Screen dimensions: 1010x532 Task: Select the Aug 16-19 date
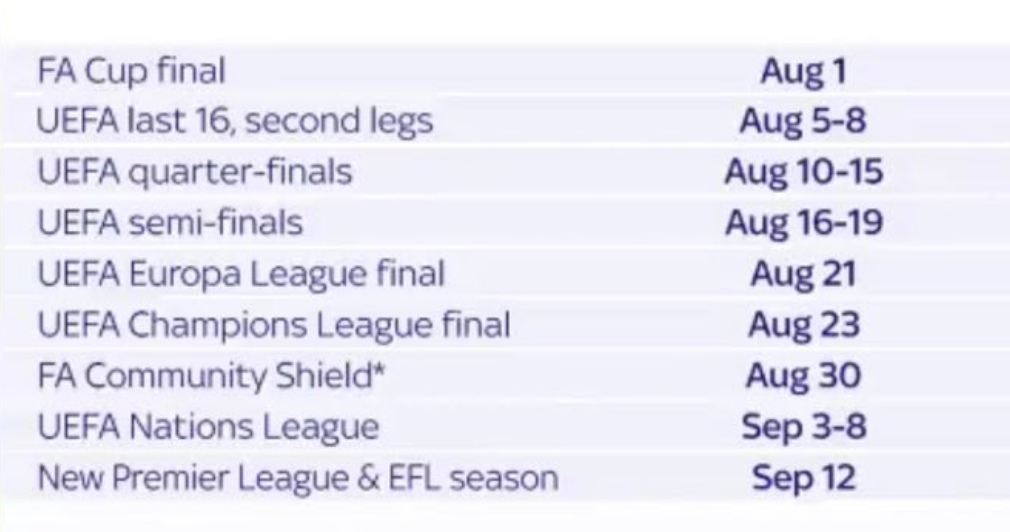[803, 223]
